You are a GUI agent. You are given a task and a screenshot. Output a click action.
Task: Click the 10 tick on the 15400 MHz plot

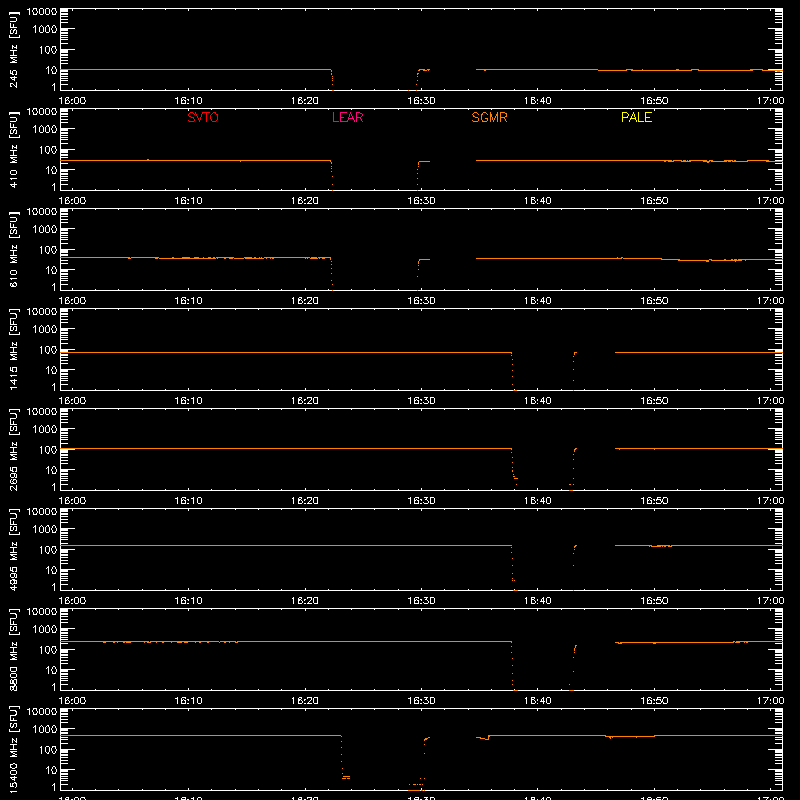(51, 770)
